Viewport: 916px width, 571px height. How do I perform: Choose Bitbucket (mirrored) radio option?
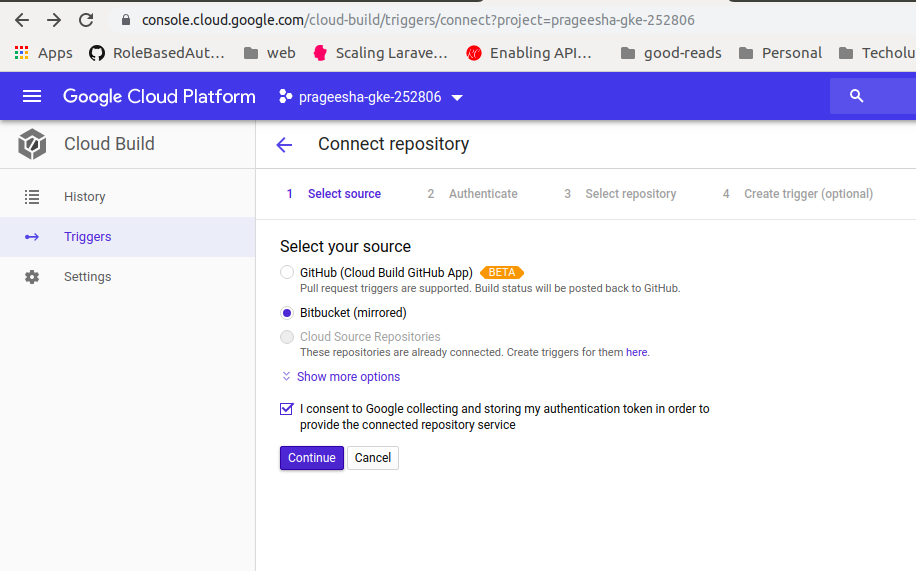click(x=287, y=313)
